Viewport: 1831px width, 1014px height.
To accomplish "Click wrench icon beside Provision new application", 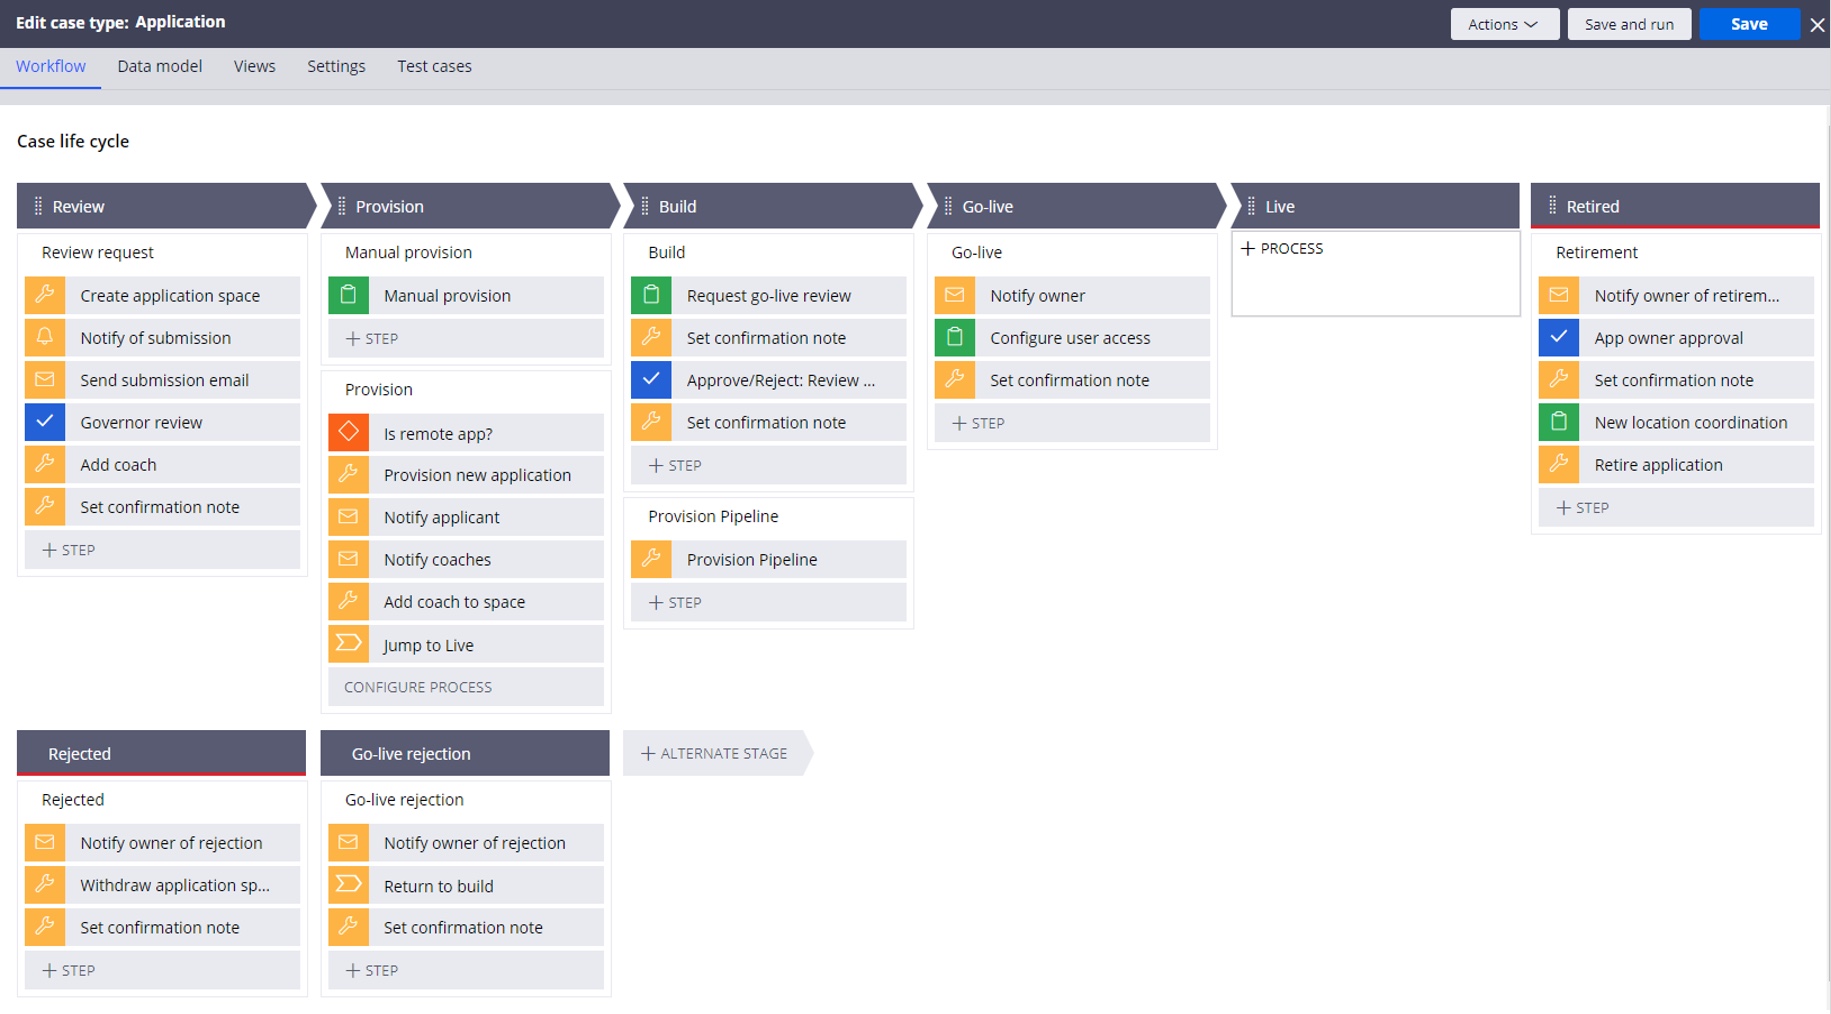I will pos(348,475).
